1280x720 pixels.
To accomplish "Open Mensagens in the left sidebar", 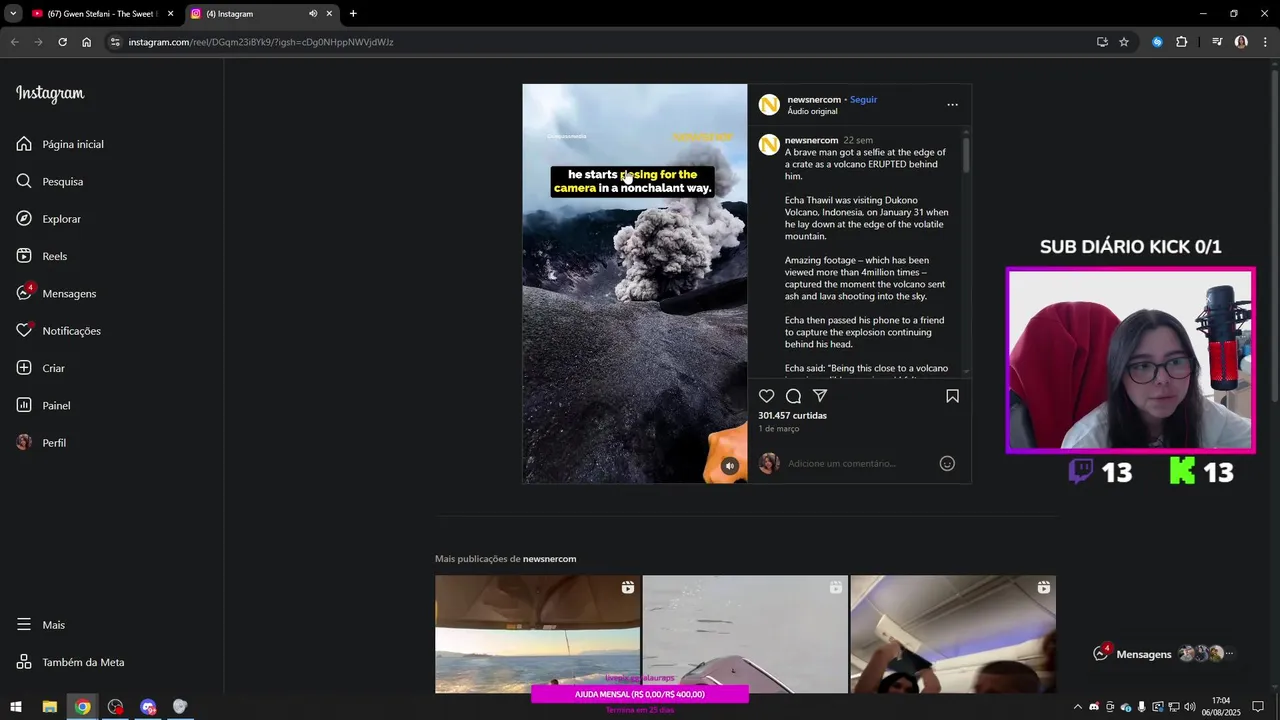I will click(56, 293).
